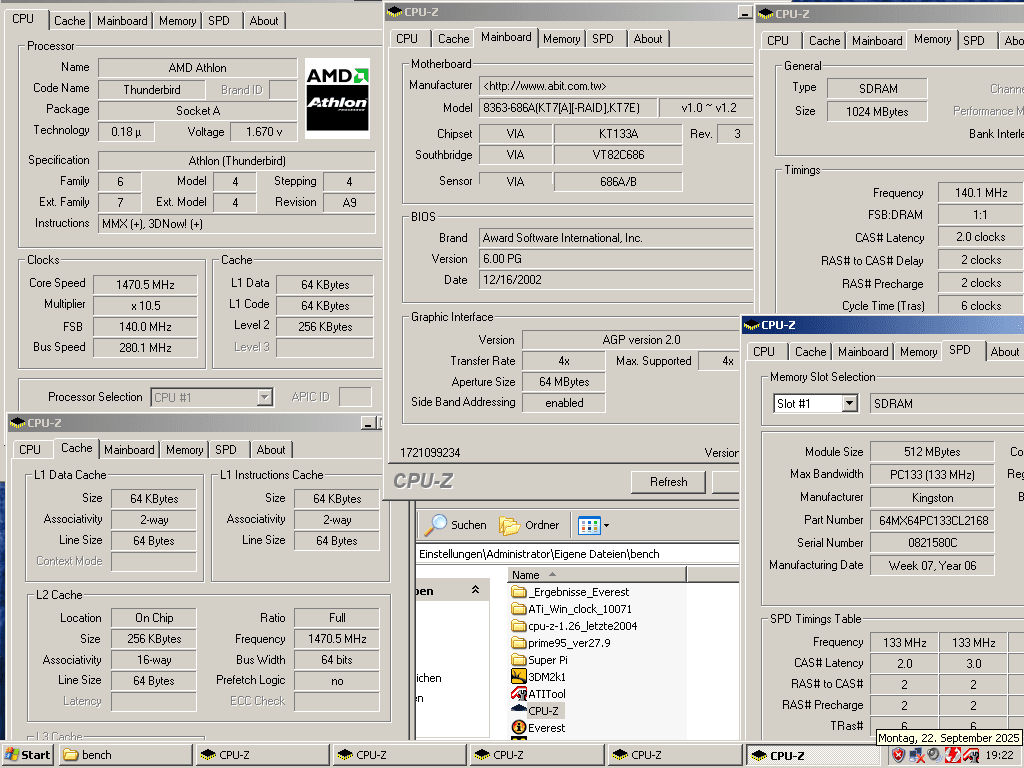The width and height of the screenshot is (1024, 768).
Task: Click the 19:22 taskbar clock
Action: (x=1000, y=756)
